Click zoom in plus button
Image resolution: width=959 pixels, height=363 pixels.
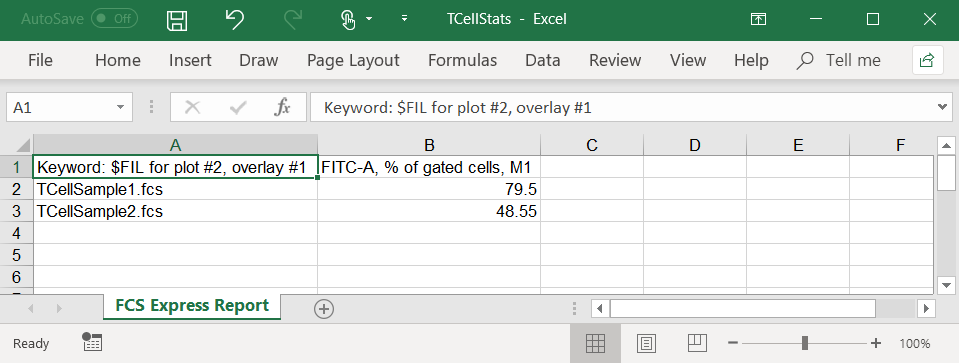pos(876,343)
